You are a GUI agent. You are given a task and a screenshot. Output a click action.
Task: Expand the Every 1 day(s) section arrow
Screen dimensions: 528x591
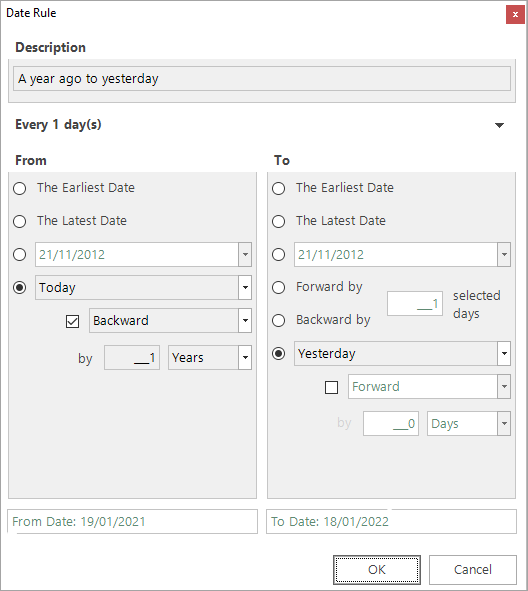(x=499, y=125)
